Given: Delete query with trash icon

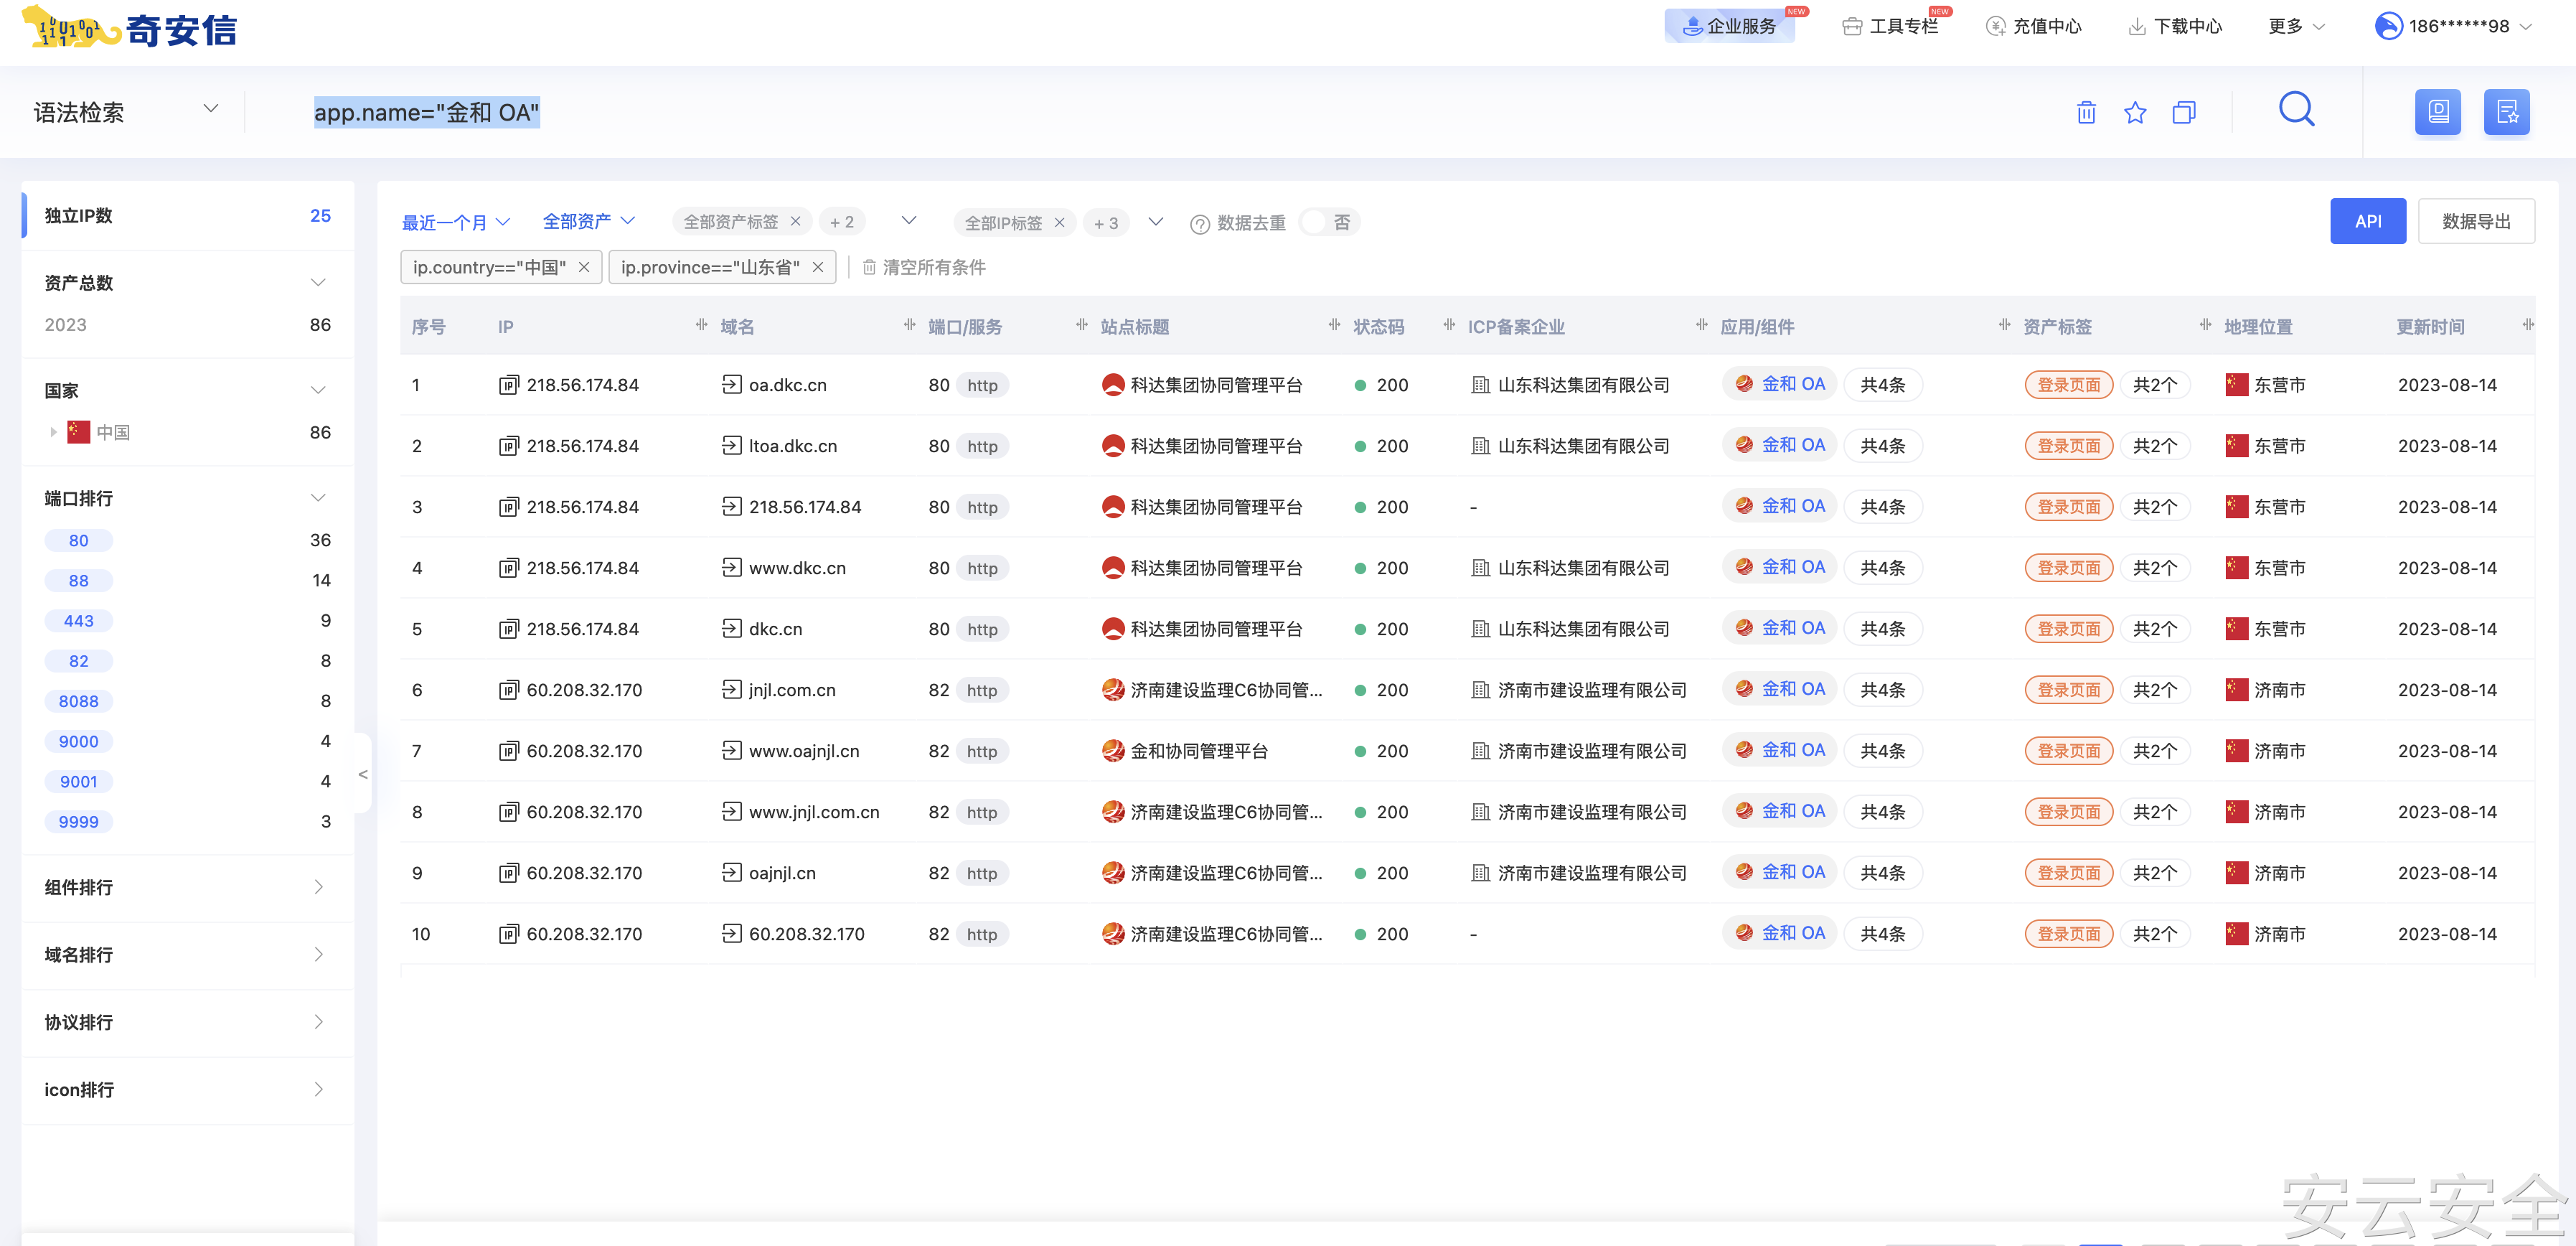Looking at the screenshot, I should [2086, 112].
